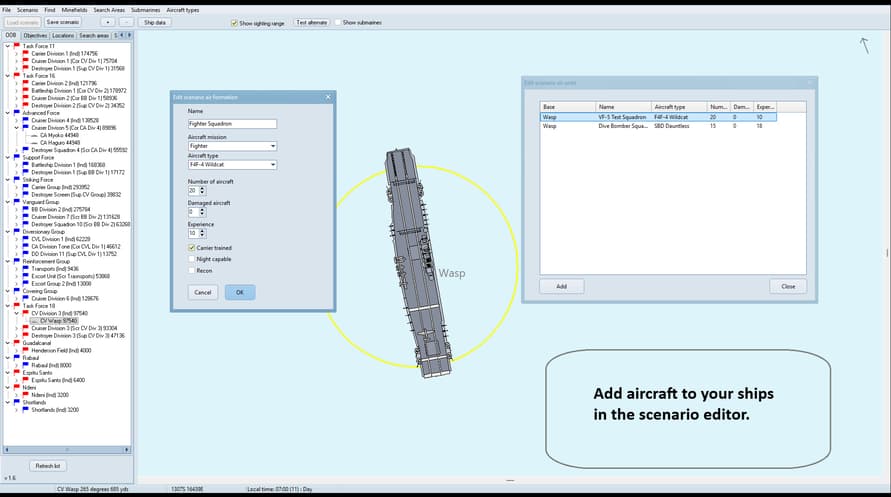Click the Add button in units dialog
Image resolution: width=891 pixels, height=497 pixels.
(561, 286)
